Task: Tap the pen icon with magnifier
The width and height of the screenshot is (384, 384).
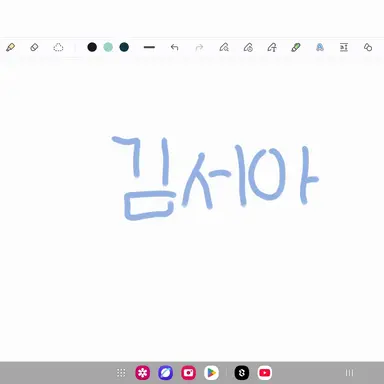Action: pos(224,47)
